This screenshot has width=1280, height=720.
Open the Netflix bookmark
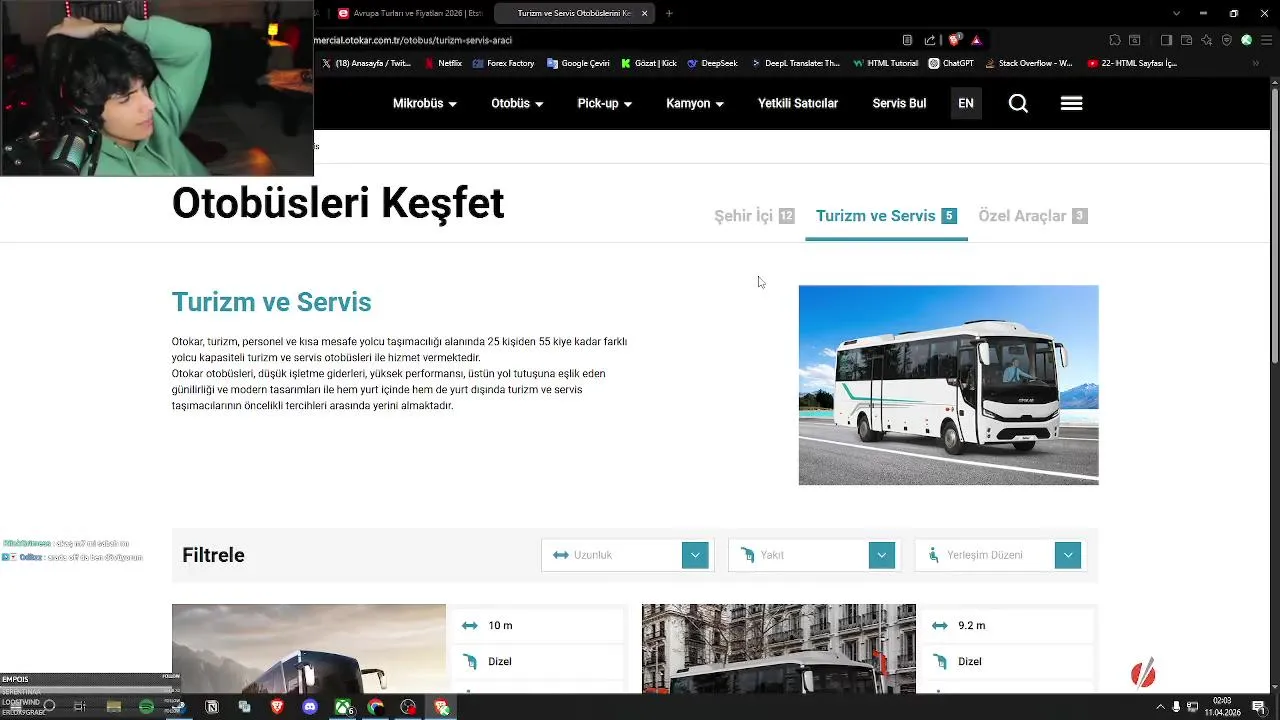443,63
